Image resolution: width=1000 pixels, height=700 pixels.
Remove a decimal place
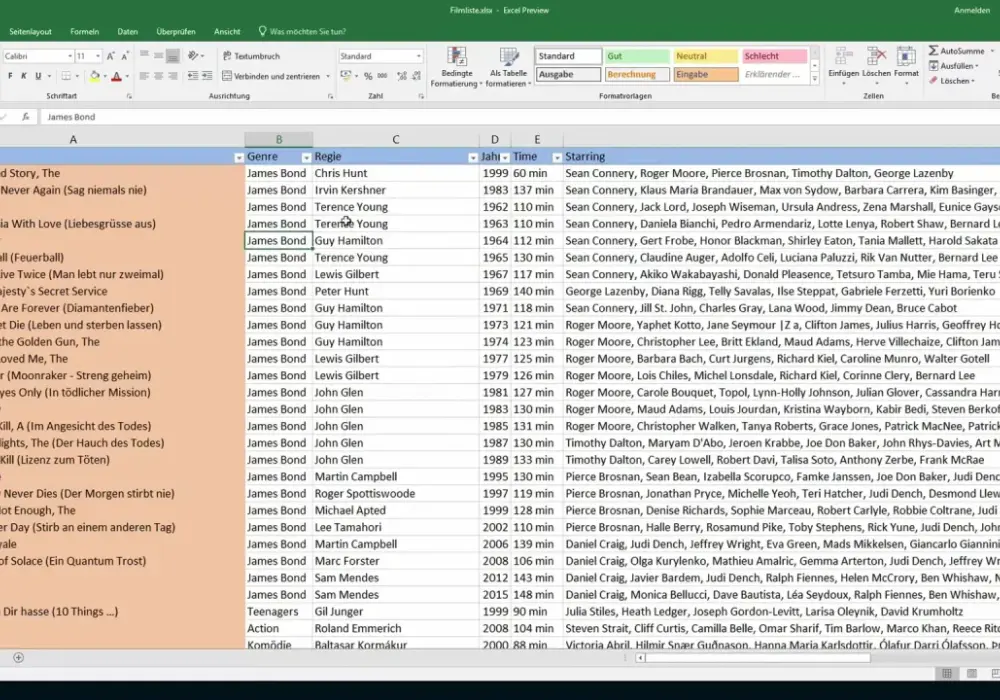coord(416,76)
